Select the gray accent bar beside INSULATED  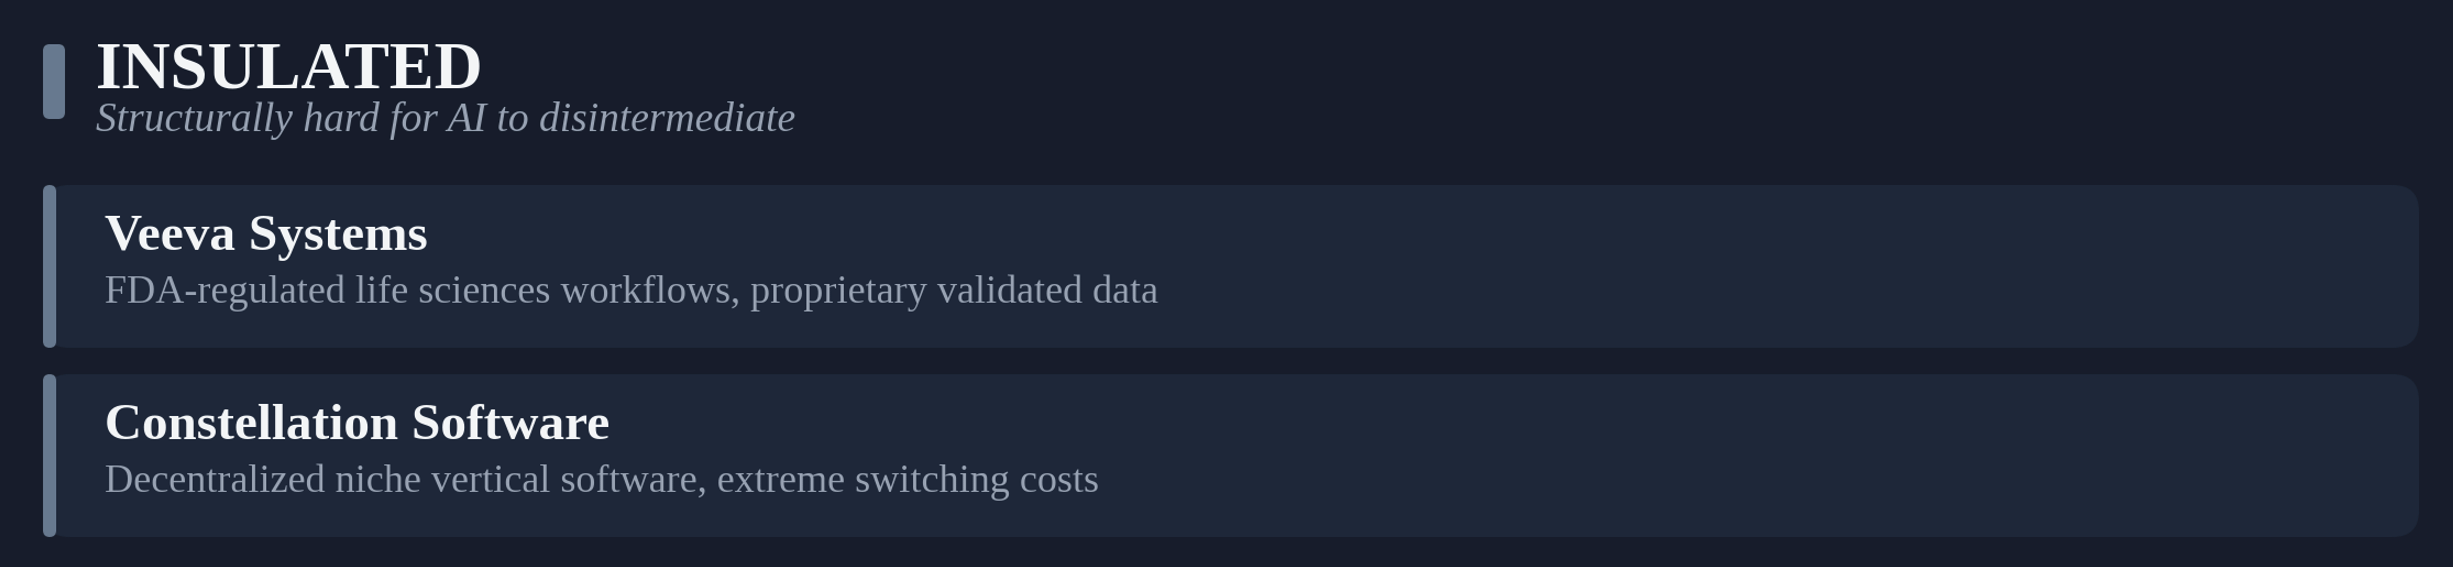click(54, 81)
